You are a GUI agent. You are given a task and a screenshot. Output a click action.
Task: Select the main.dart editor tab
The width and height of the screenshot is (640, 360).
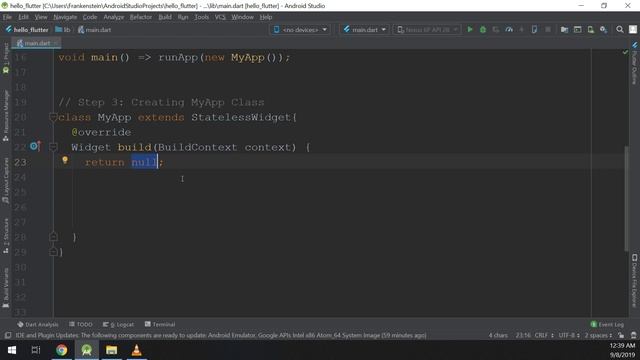36,43
